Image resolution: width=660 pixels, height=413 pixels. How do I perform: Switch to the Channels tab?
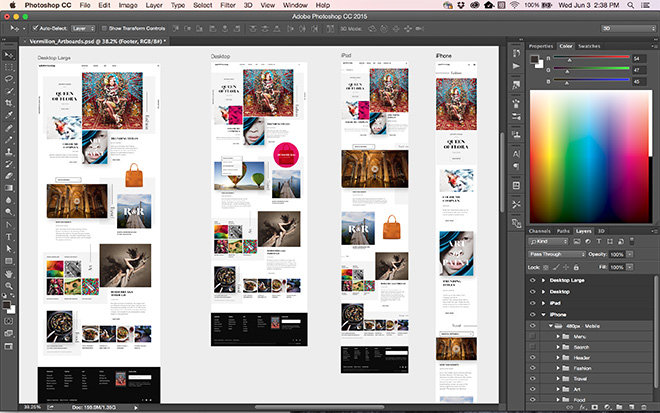[539, 231]
